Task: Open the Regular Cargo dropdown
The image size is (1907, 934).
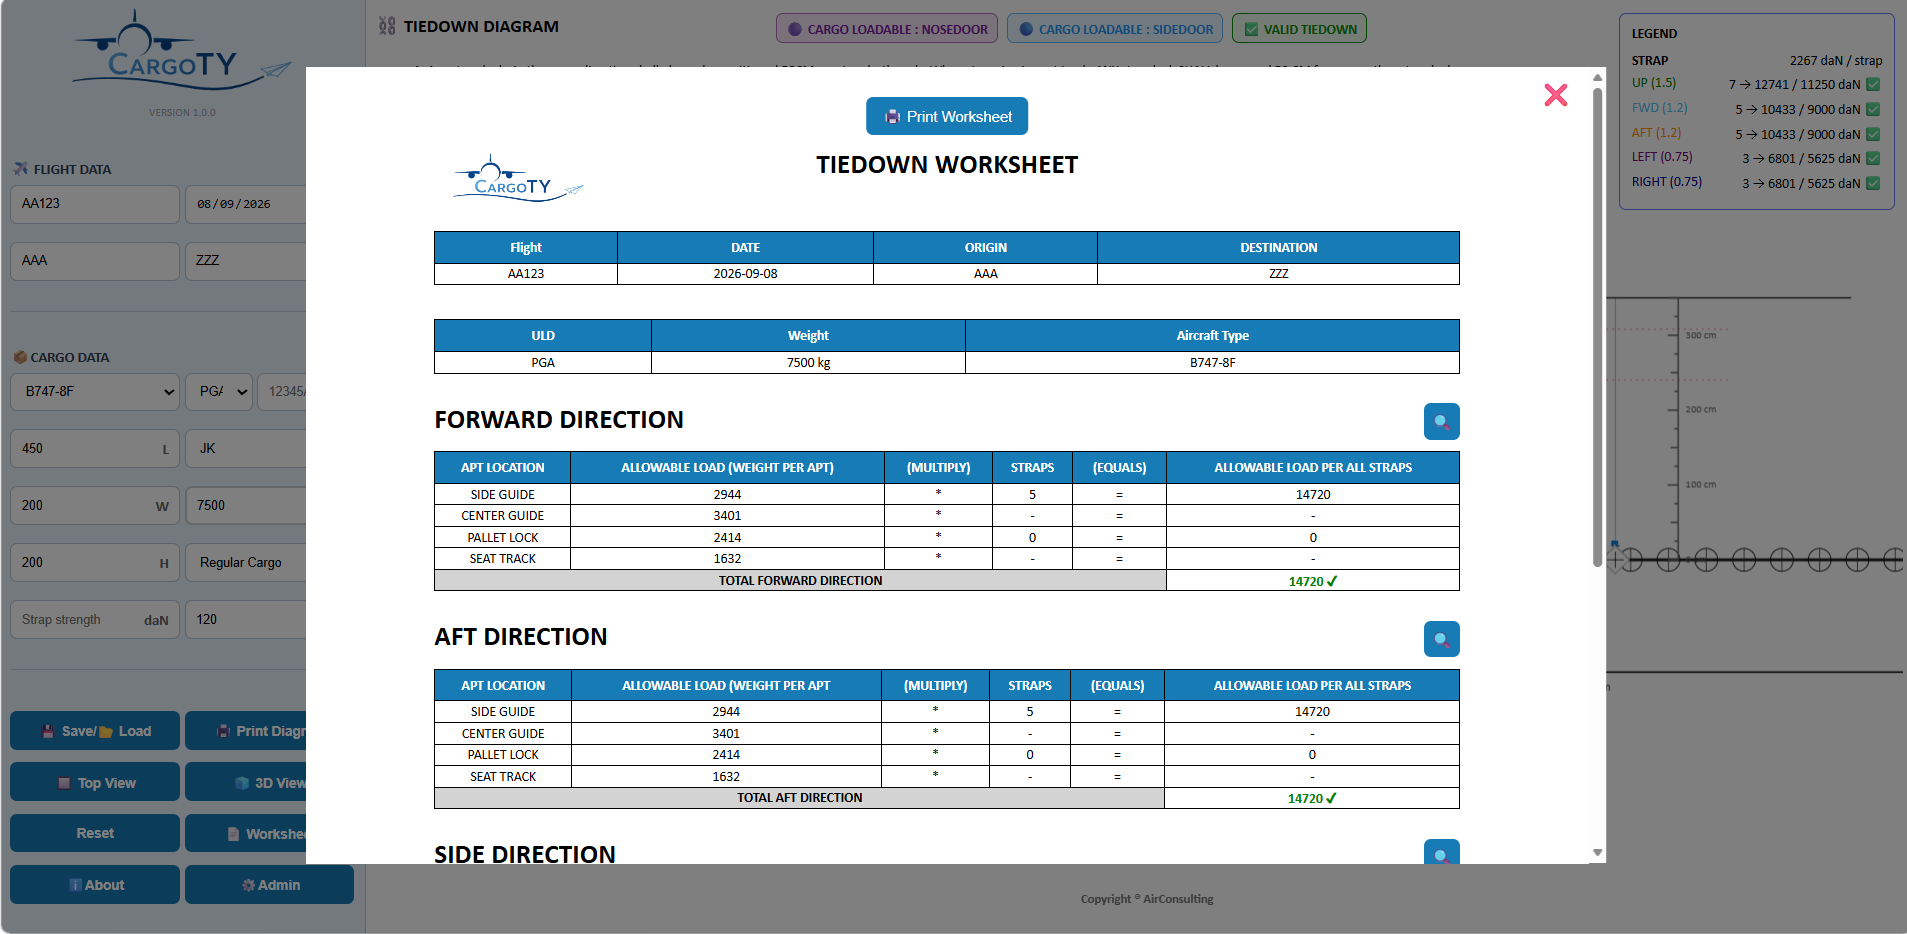Action: tap(246, 563)
